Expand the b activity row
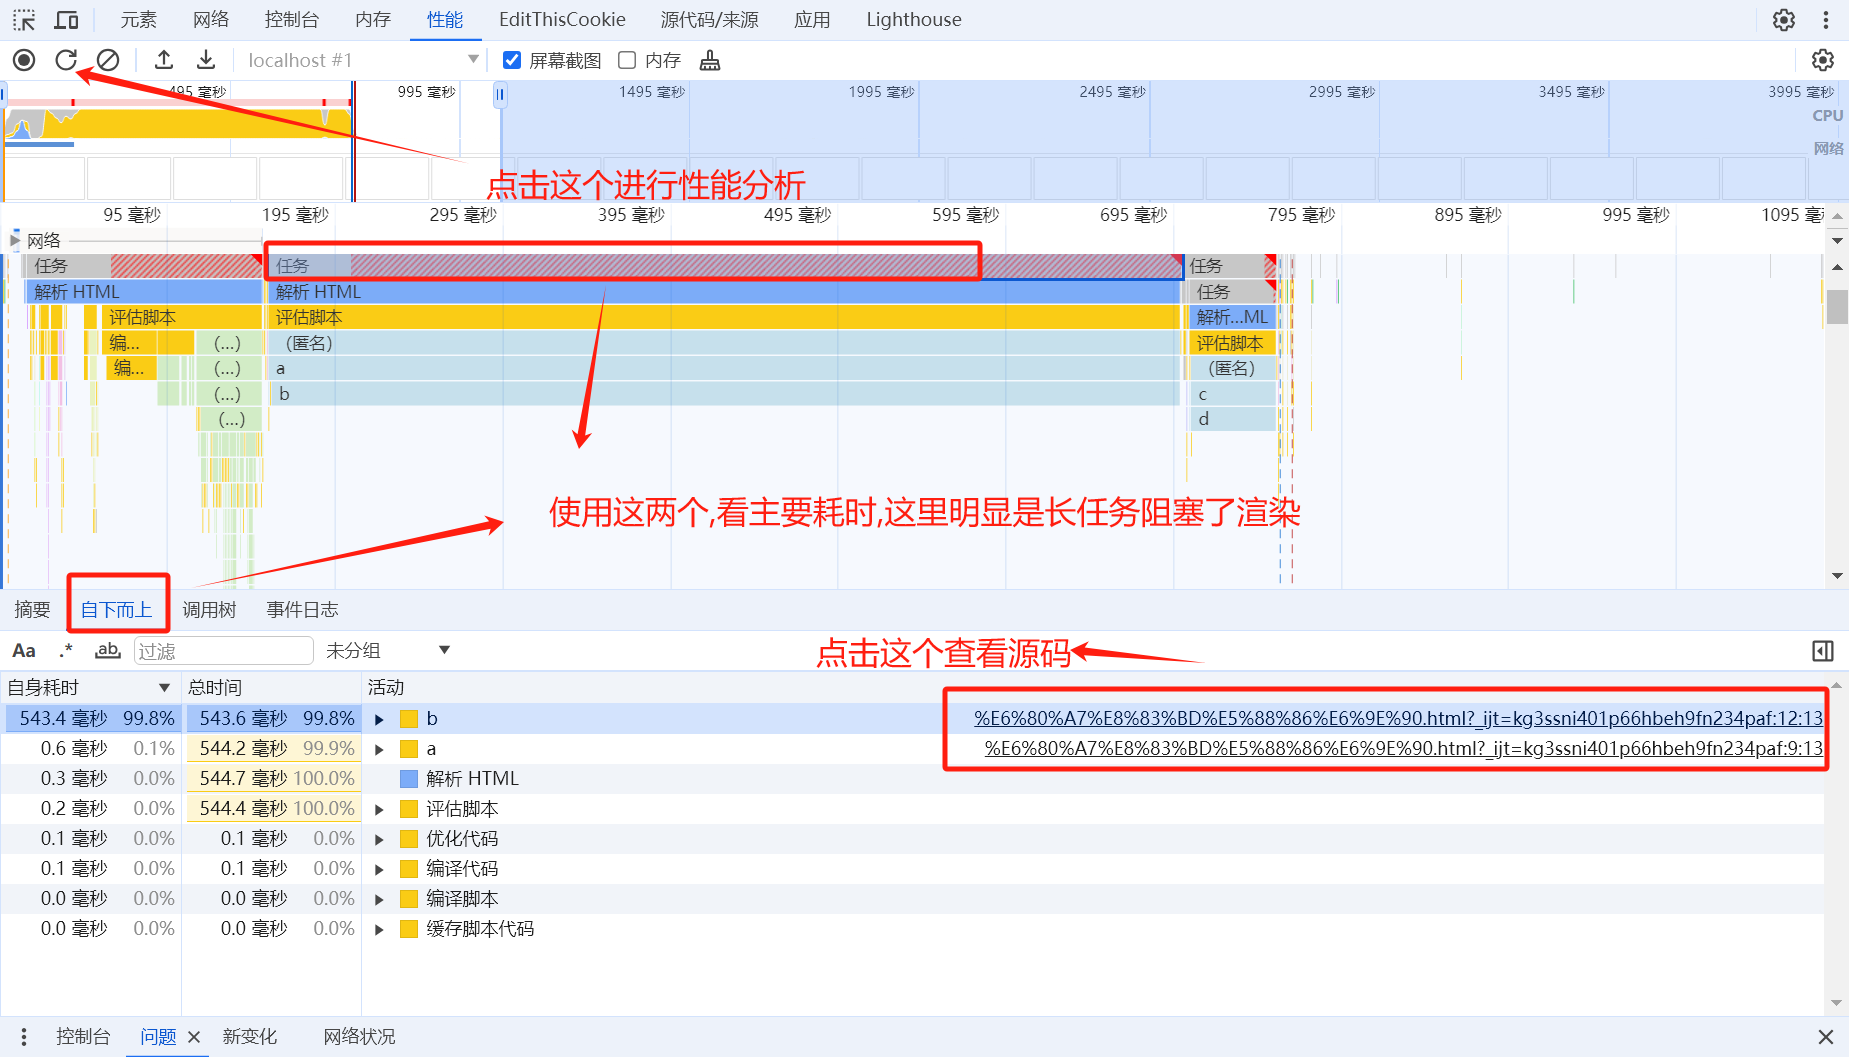Screen dimensions: 1849x1057 coord(380,719)
